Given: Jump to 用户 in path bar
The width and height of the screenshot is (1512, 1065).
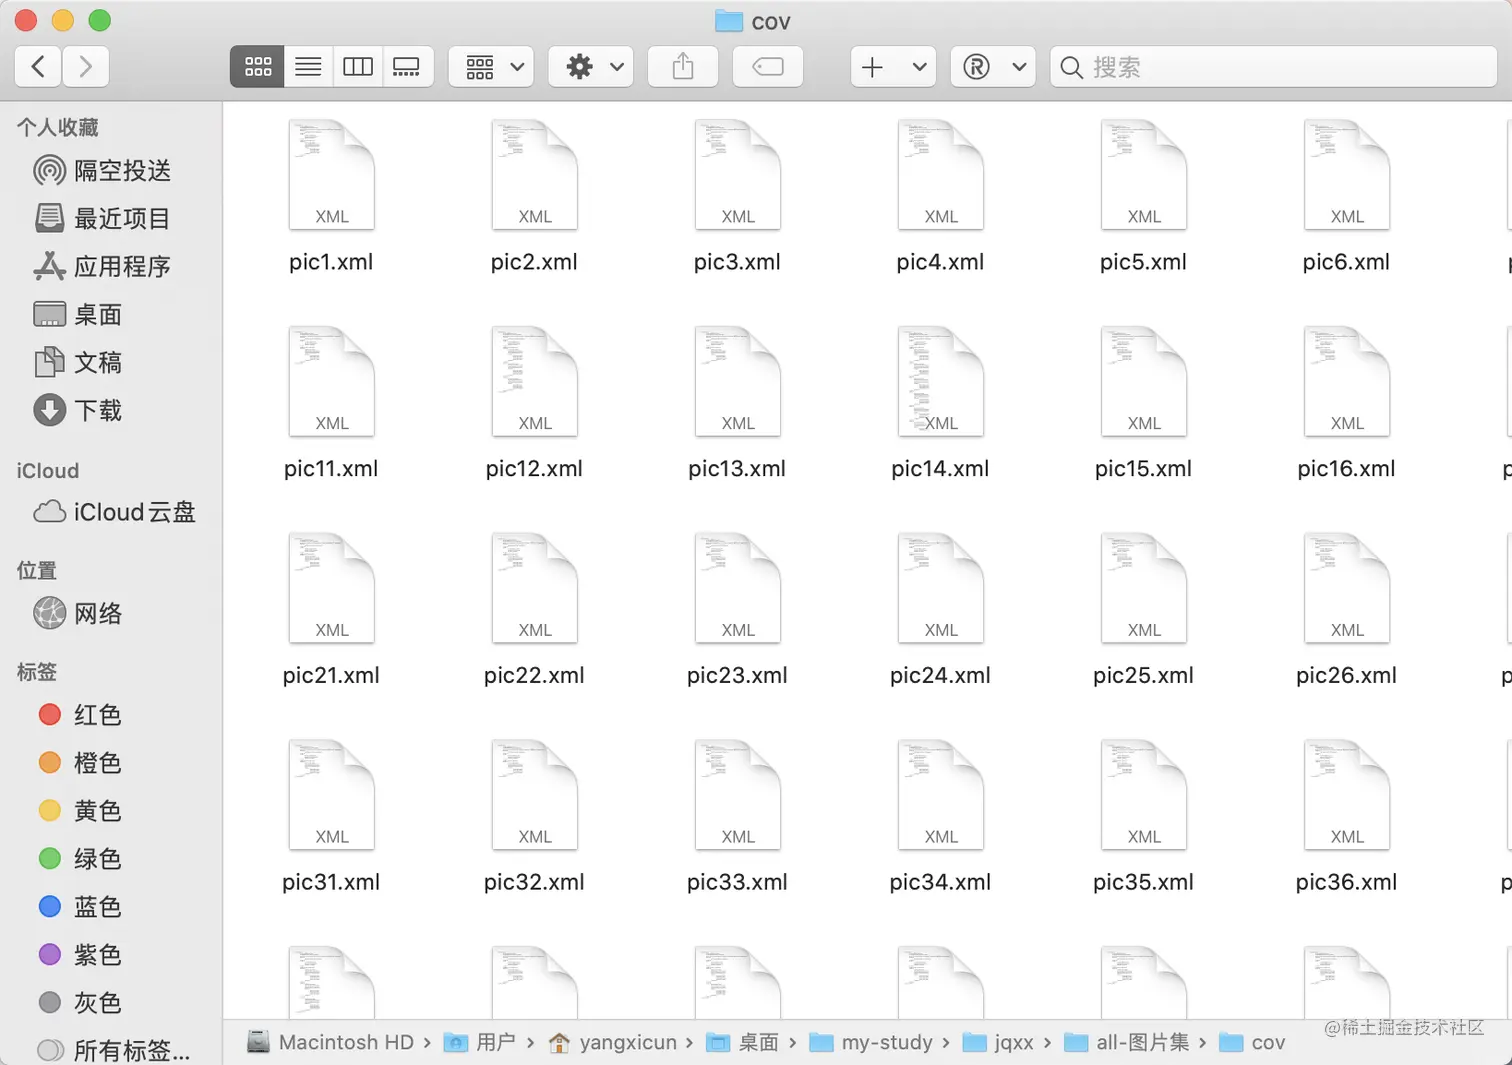Looking at the screenshot, I should 479,1042.
